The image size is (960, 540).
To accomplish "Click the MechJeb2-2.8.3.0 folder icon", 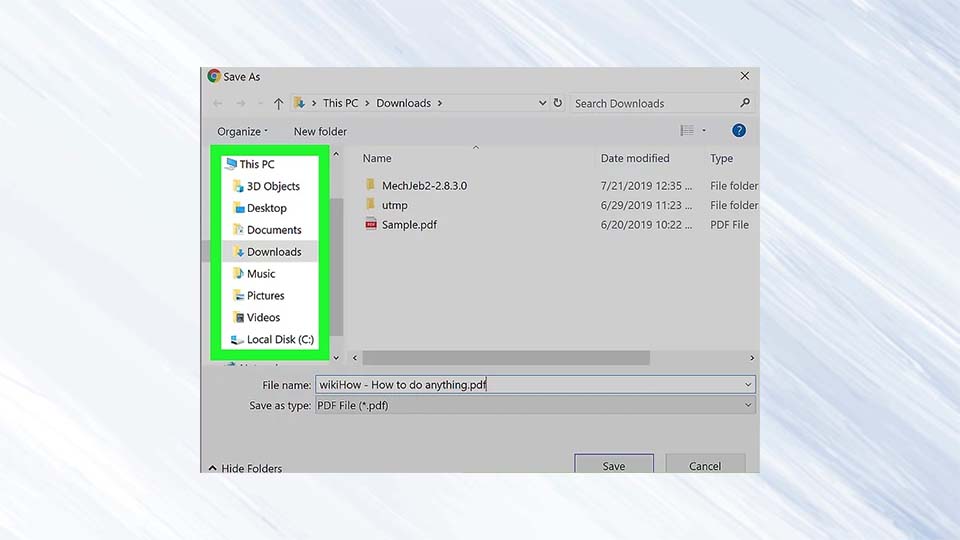I will (x=370, y=185).
